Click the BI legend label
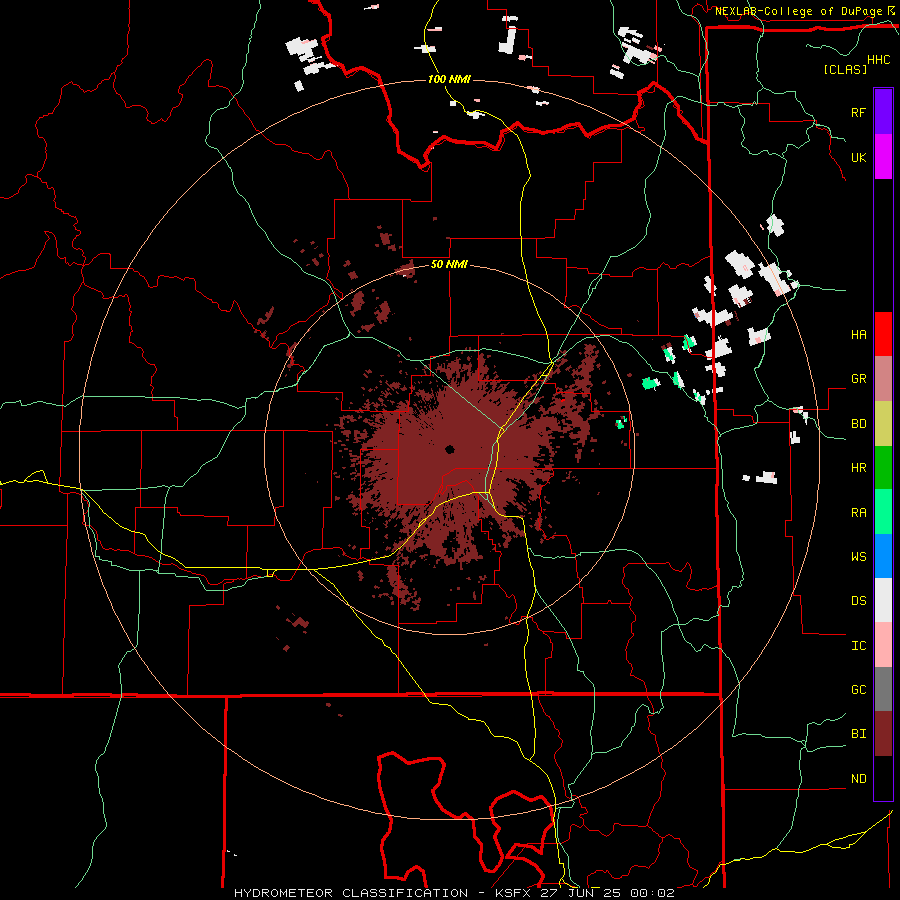This screenshot has width=900, height=900. tap(859, 734)
